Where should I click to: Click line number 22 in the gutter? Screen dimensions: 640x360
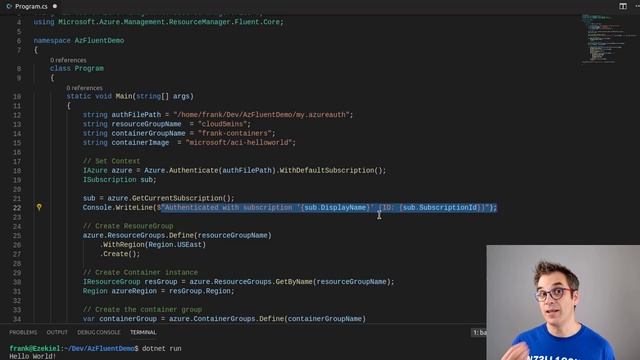17,208
